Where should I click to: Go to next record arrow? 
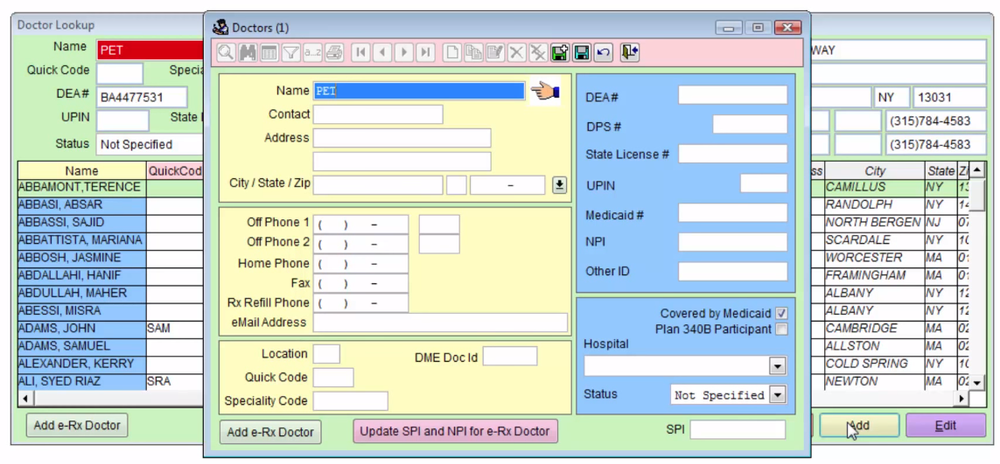pos(404,52)
